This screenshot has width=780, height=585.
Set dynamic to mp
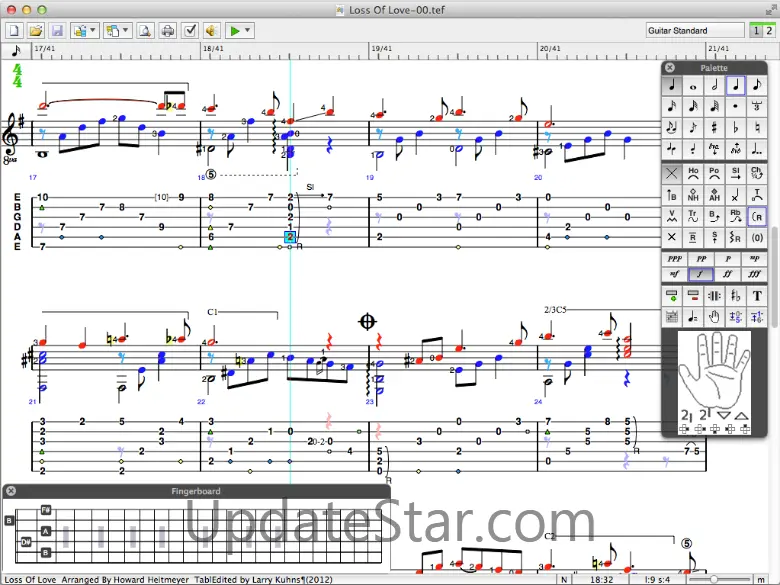click(754, 259)
